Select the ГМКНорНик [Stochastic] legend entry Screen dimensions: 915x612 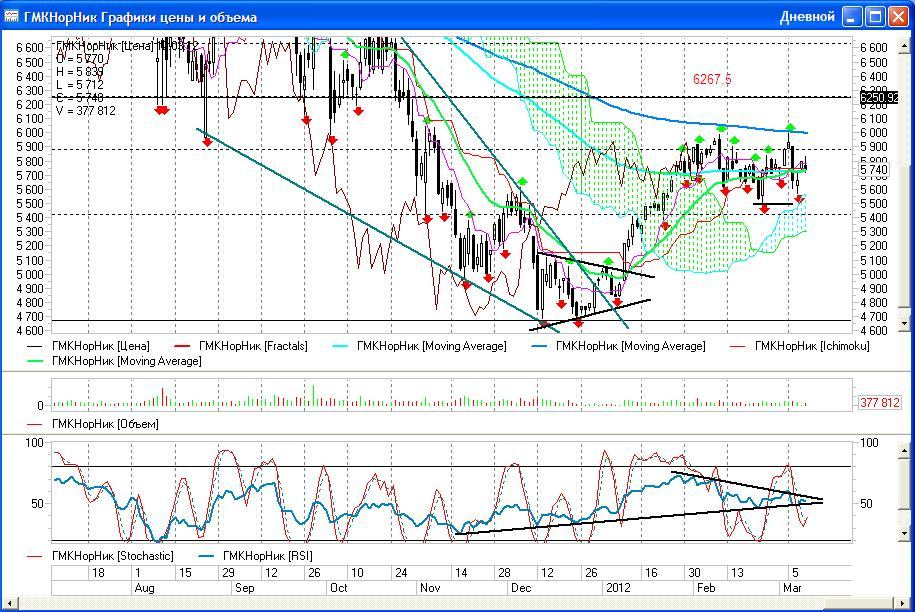[100, 556]
